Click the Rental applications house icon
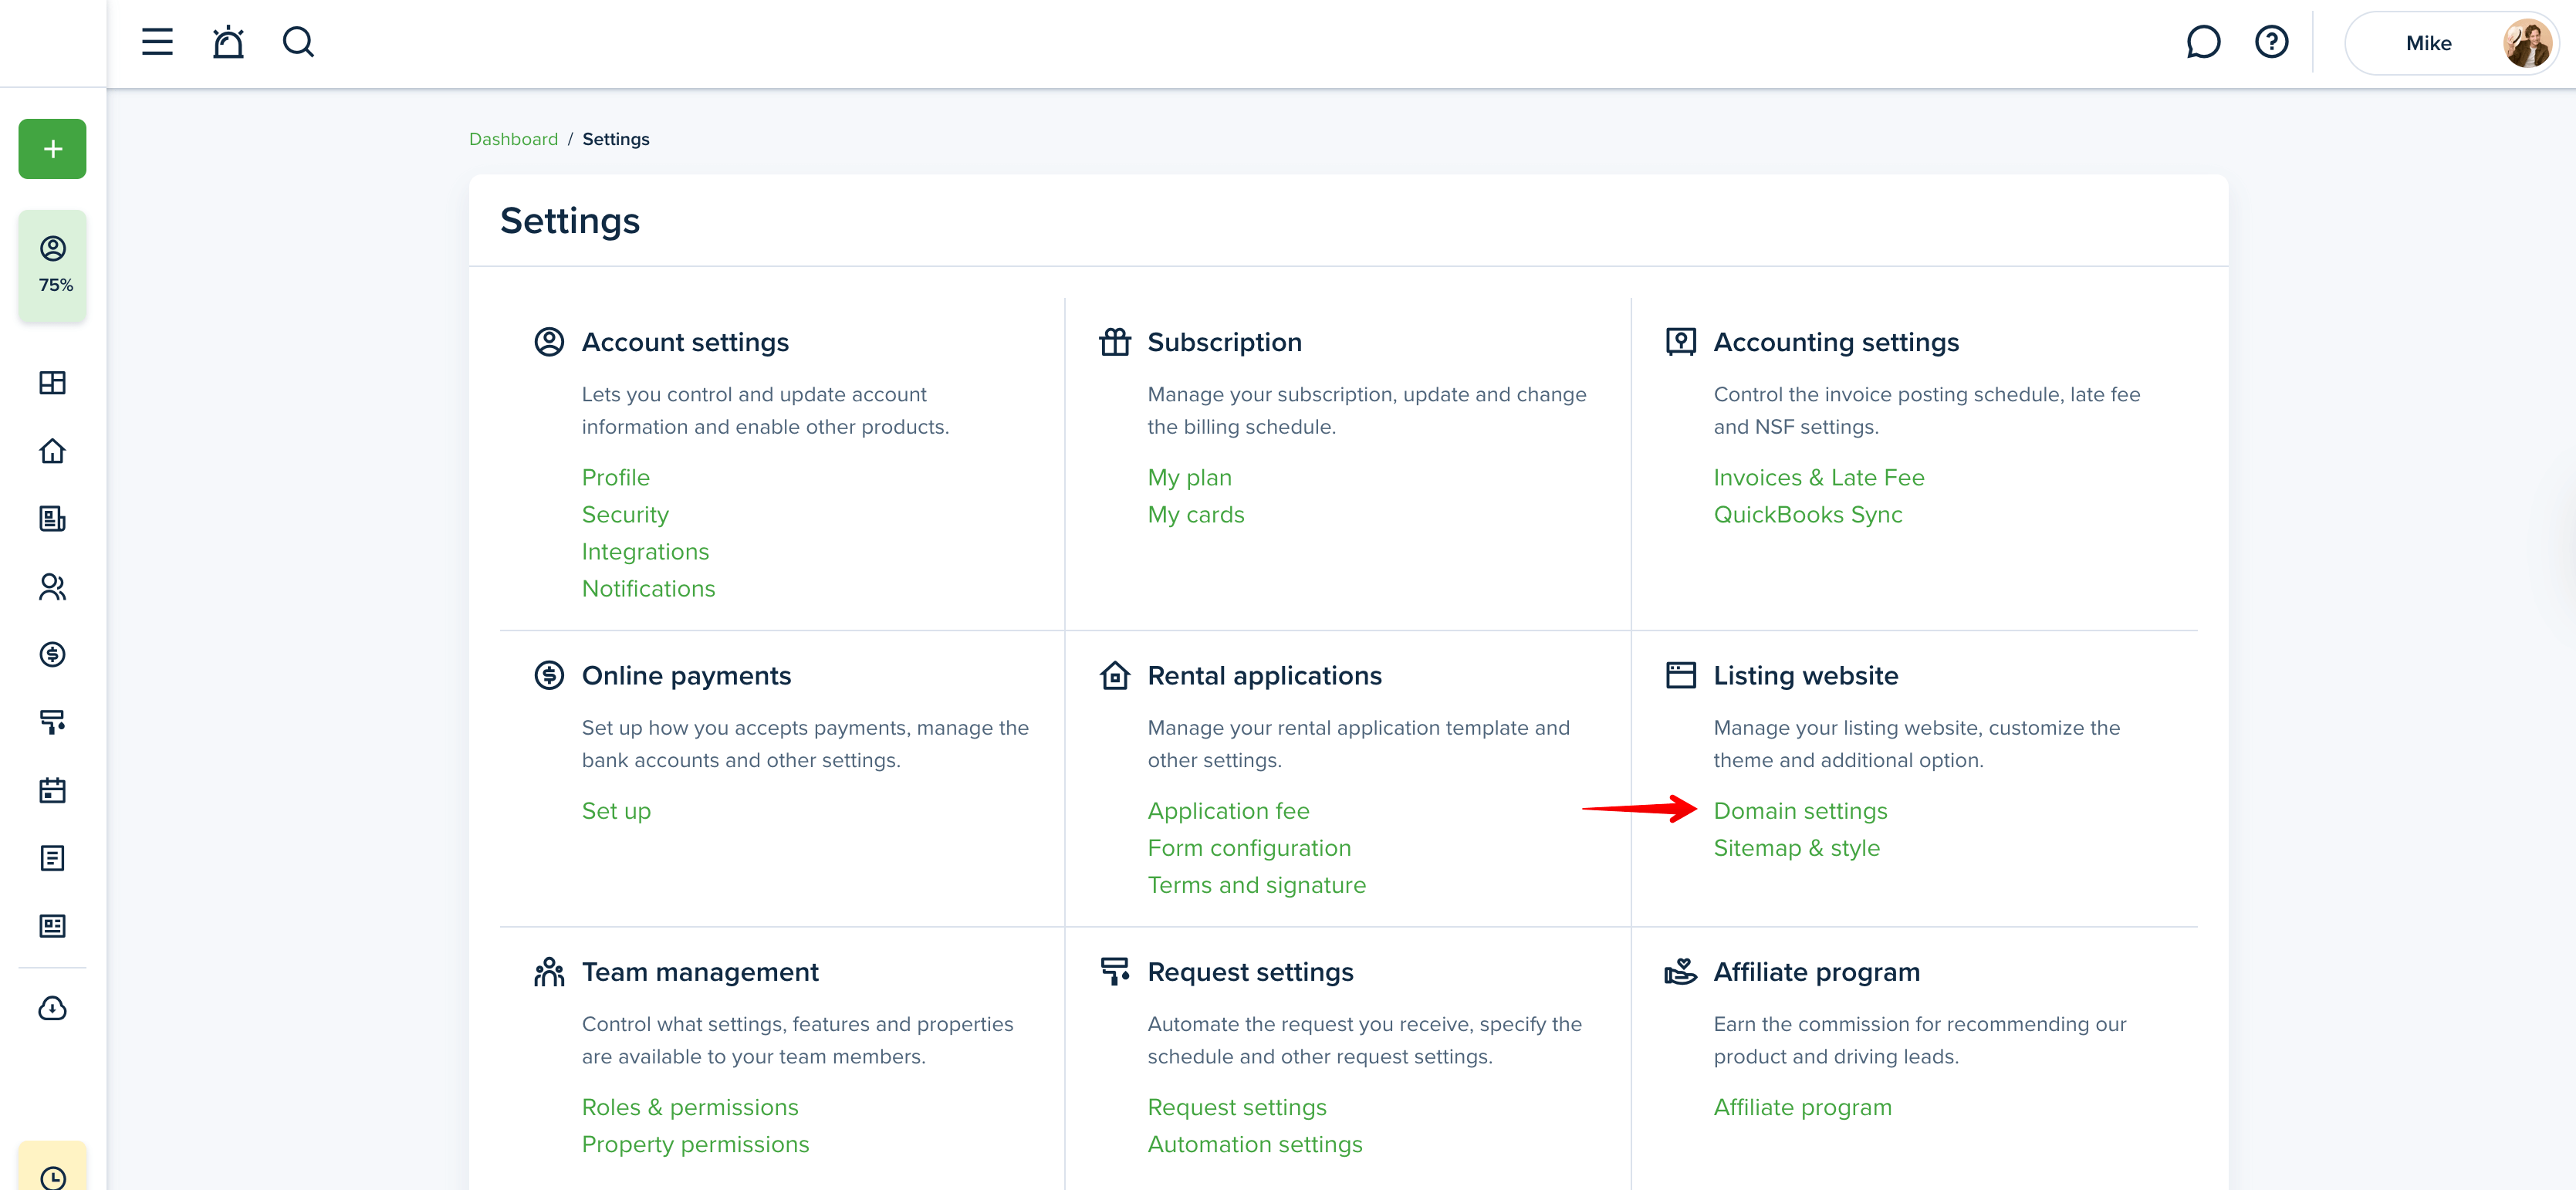Screen dimensions: 2576x1190 pos(1115,676)
